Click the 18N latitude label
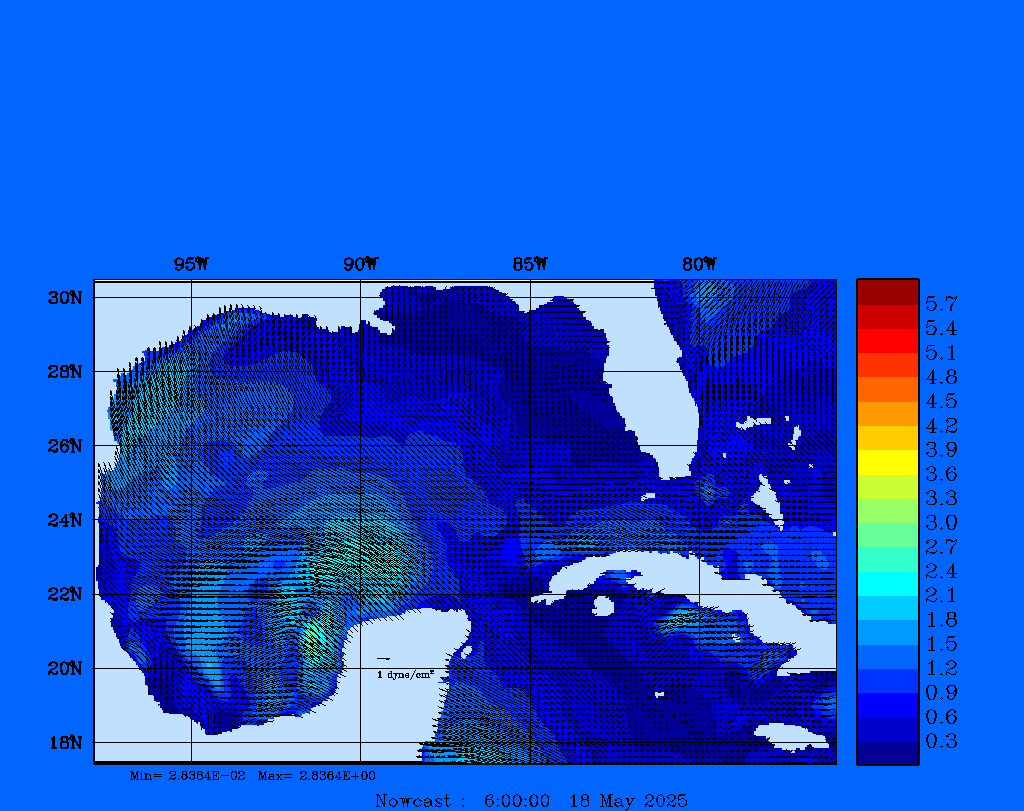The width and height of the screenshot is (1024, 811). pyautogui.click(x=64, y=742)
